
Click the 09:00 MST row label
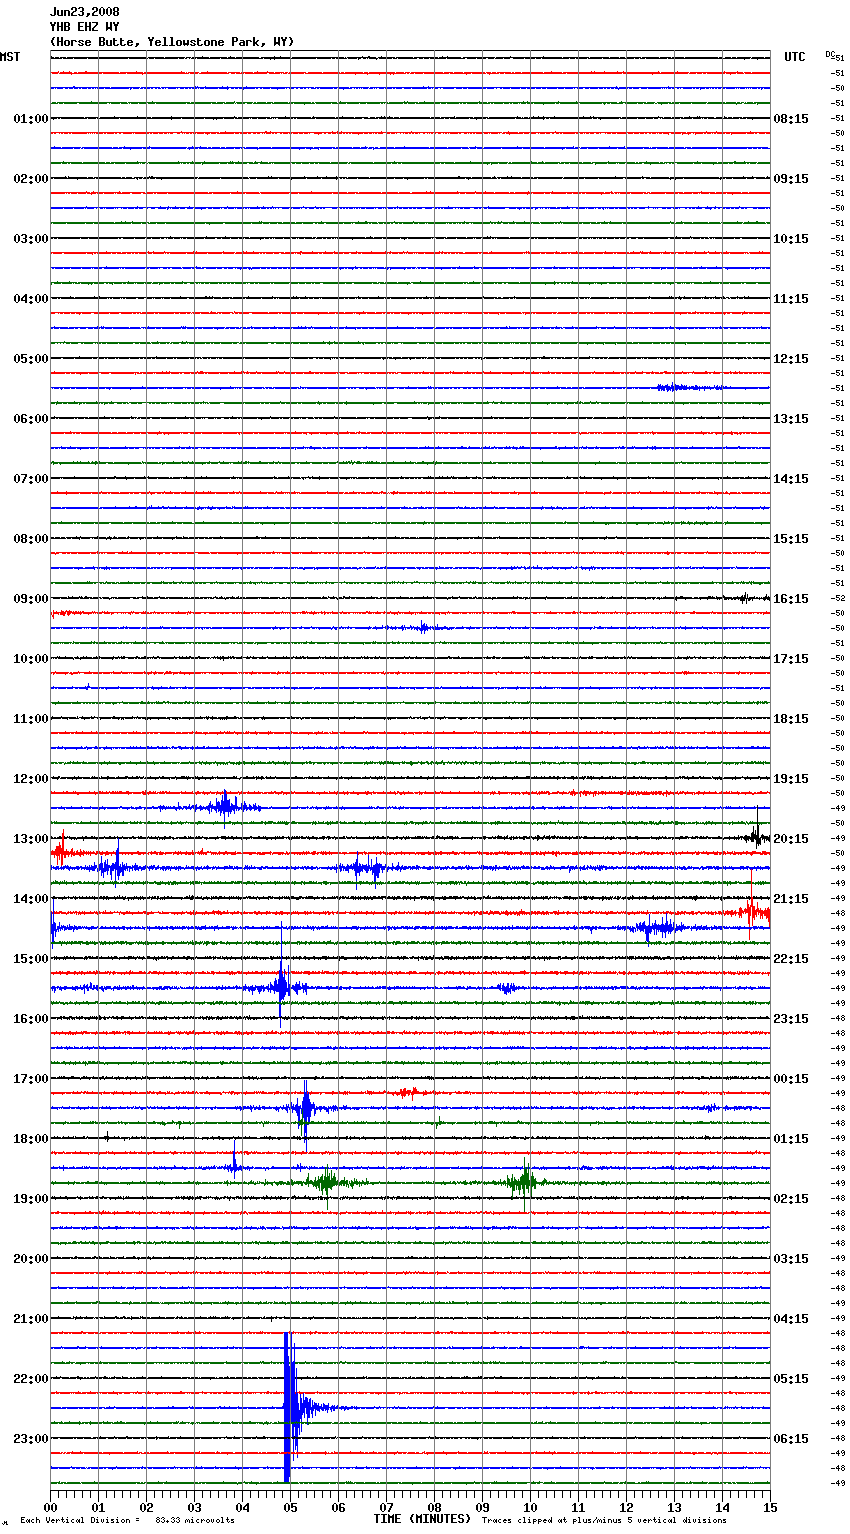pos(31,599)
